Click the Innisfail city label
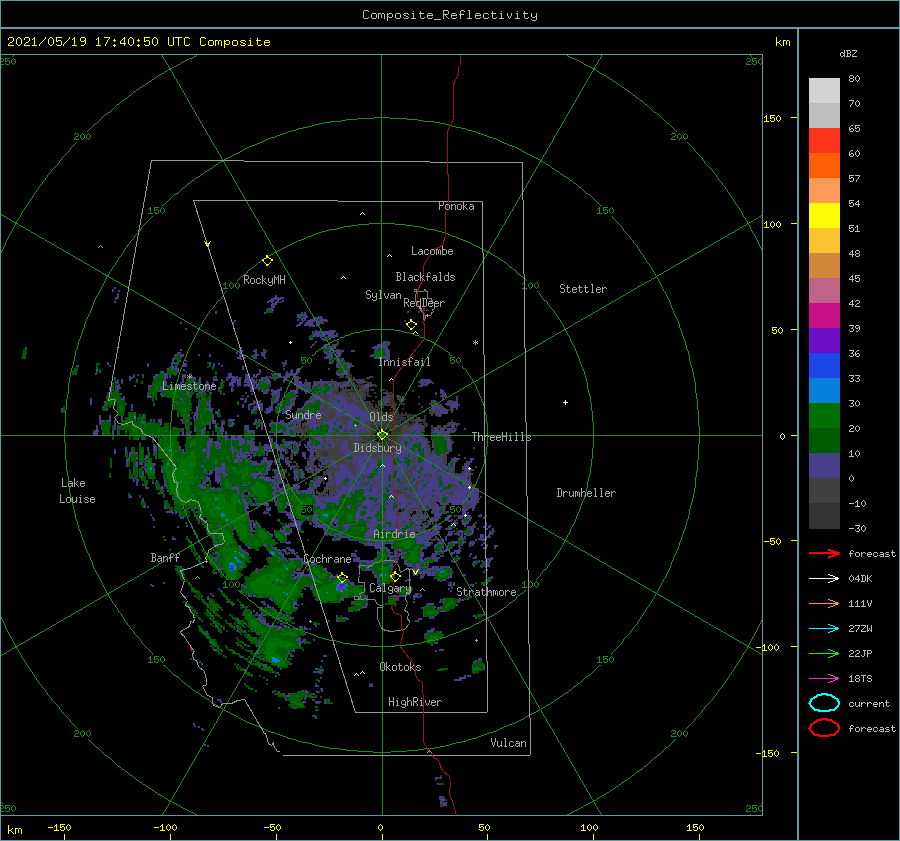The image size is (900, 841). click(404, 362)
